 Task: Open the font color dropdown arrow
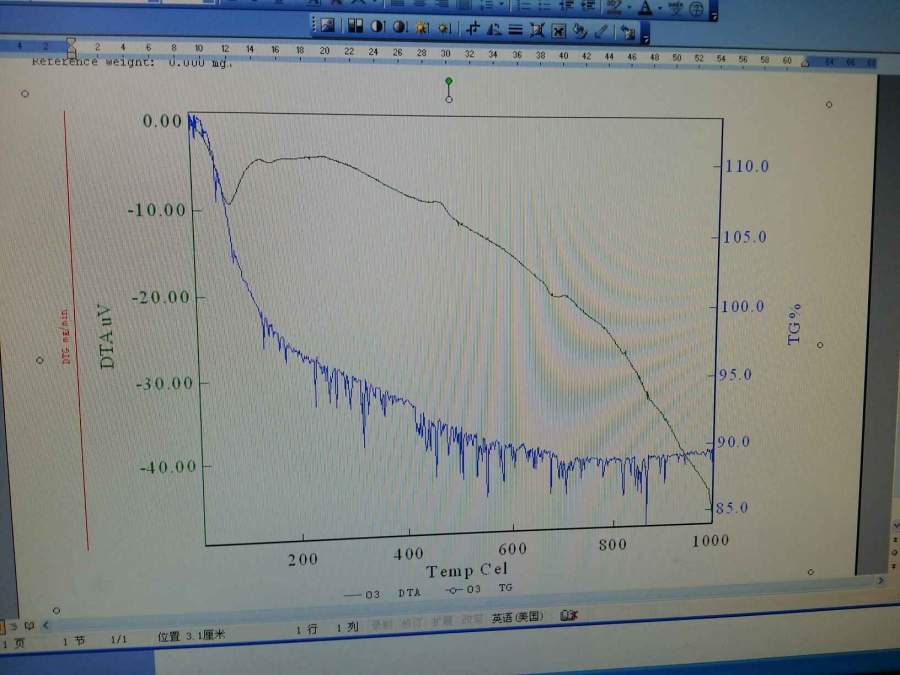pyautogui.click(x=660, y=8)
